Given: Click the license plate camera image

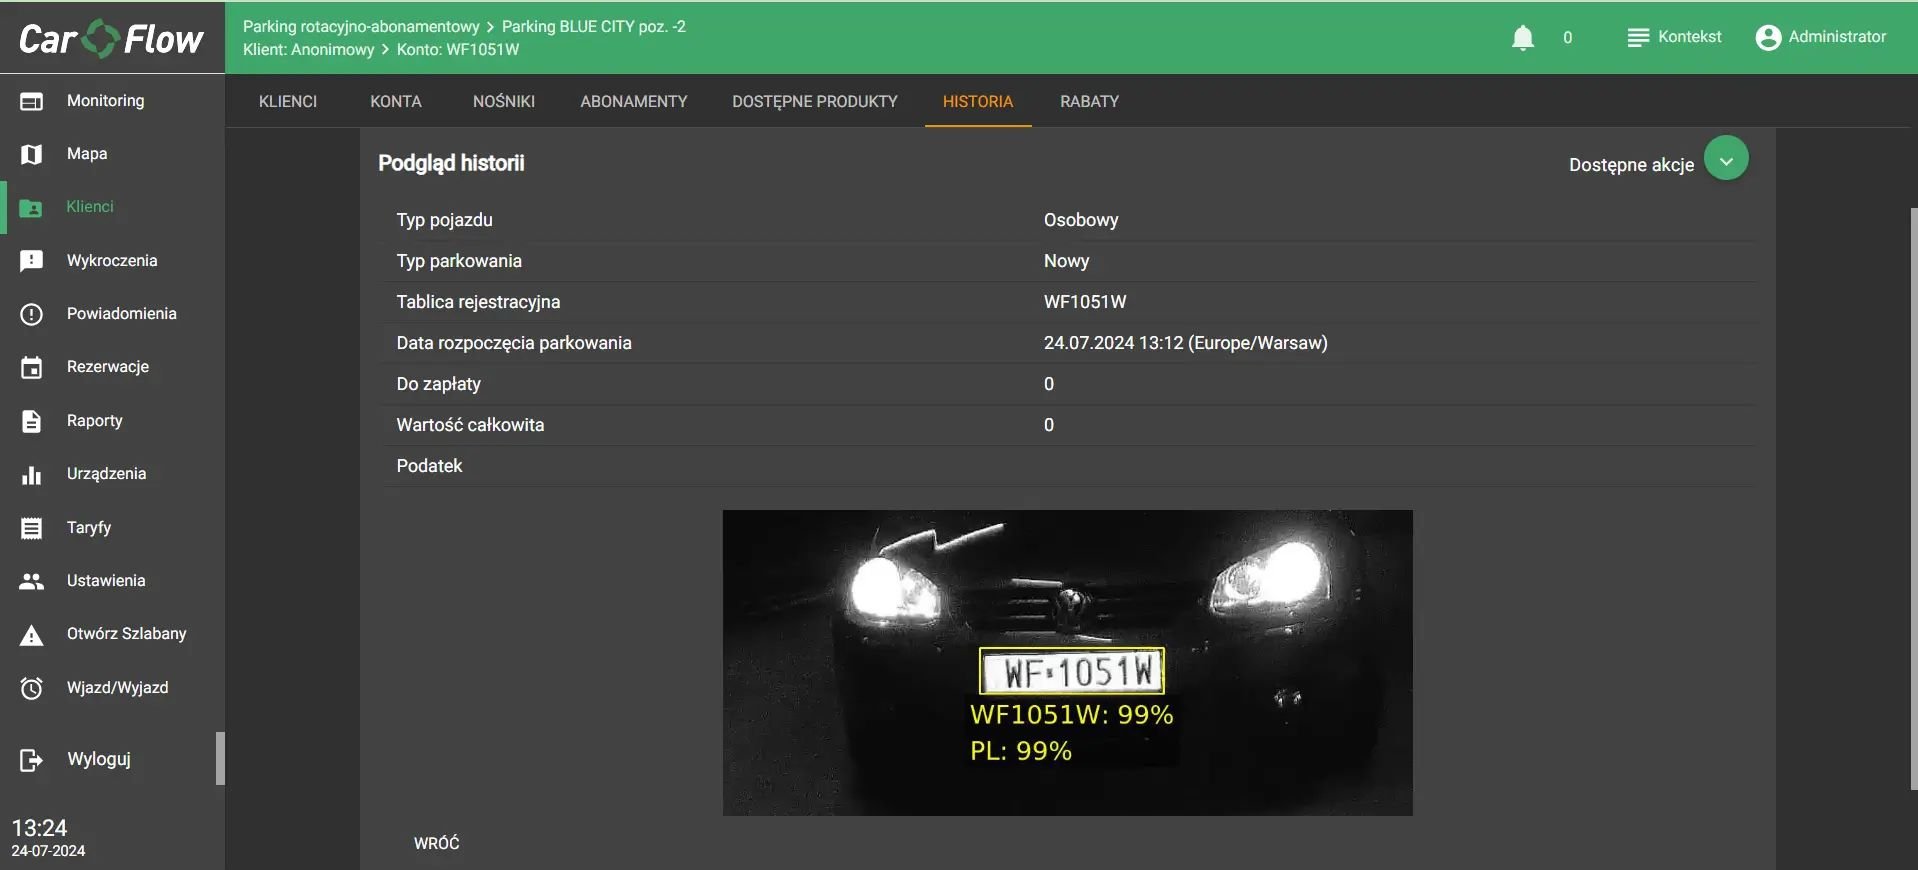Looking at the screenshot, I should pyautogui.click(x=1067, y=662).
